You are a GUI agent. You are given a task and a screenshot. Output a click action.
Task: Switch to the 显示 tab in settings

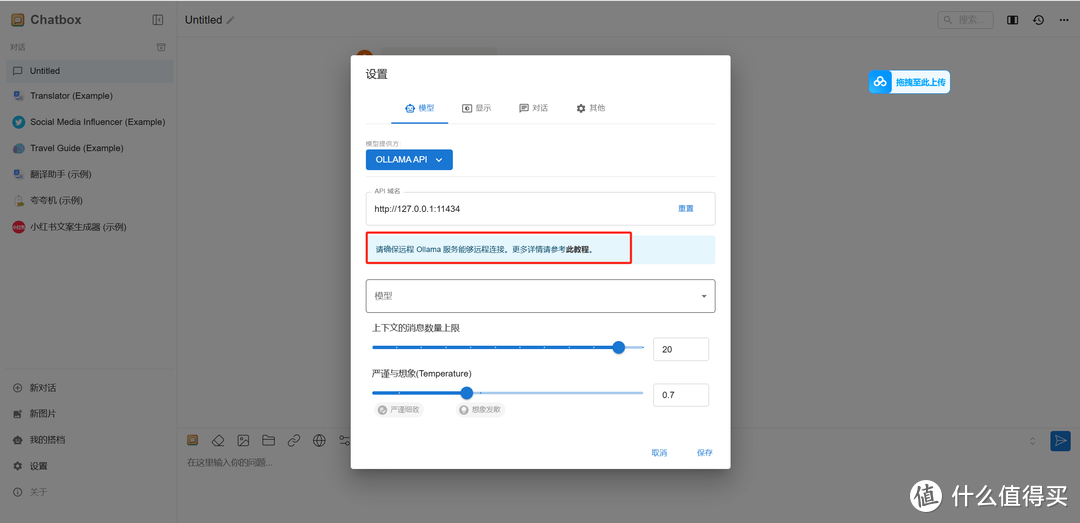click(x=477, y=108)
